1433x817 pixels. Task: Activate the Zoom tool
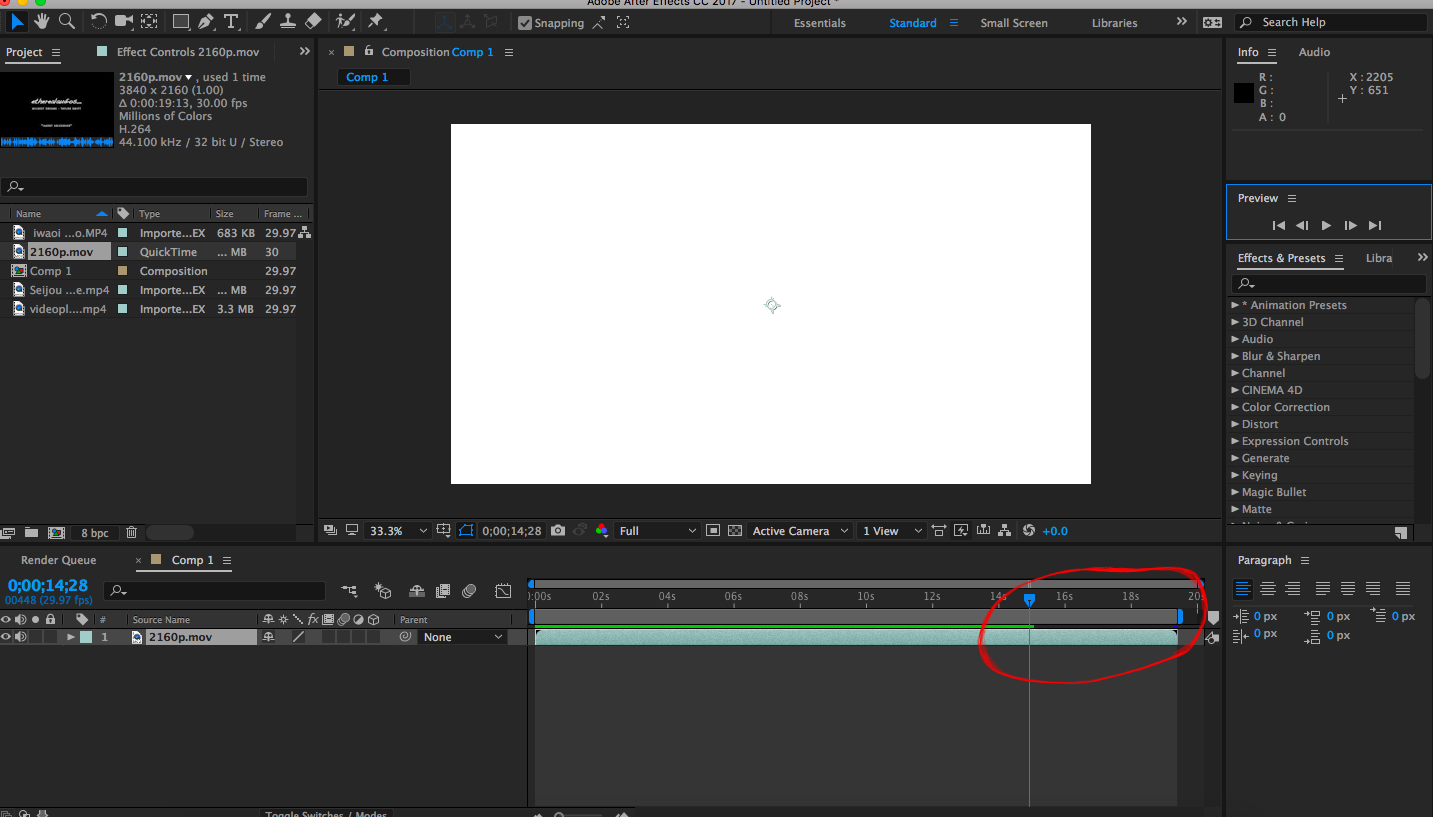(x=66, y=20)
